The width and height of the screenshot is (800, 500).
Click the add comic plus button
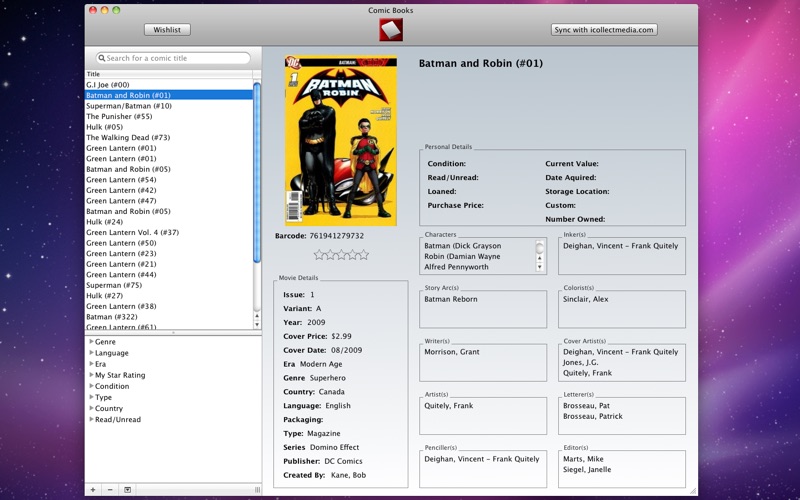(93, 490)
